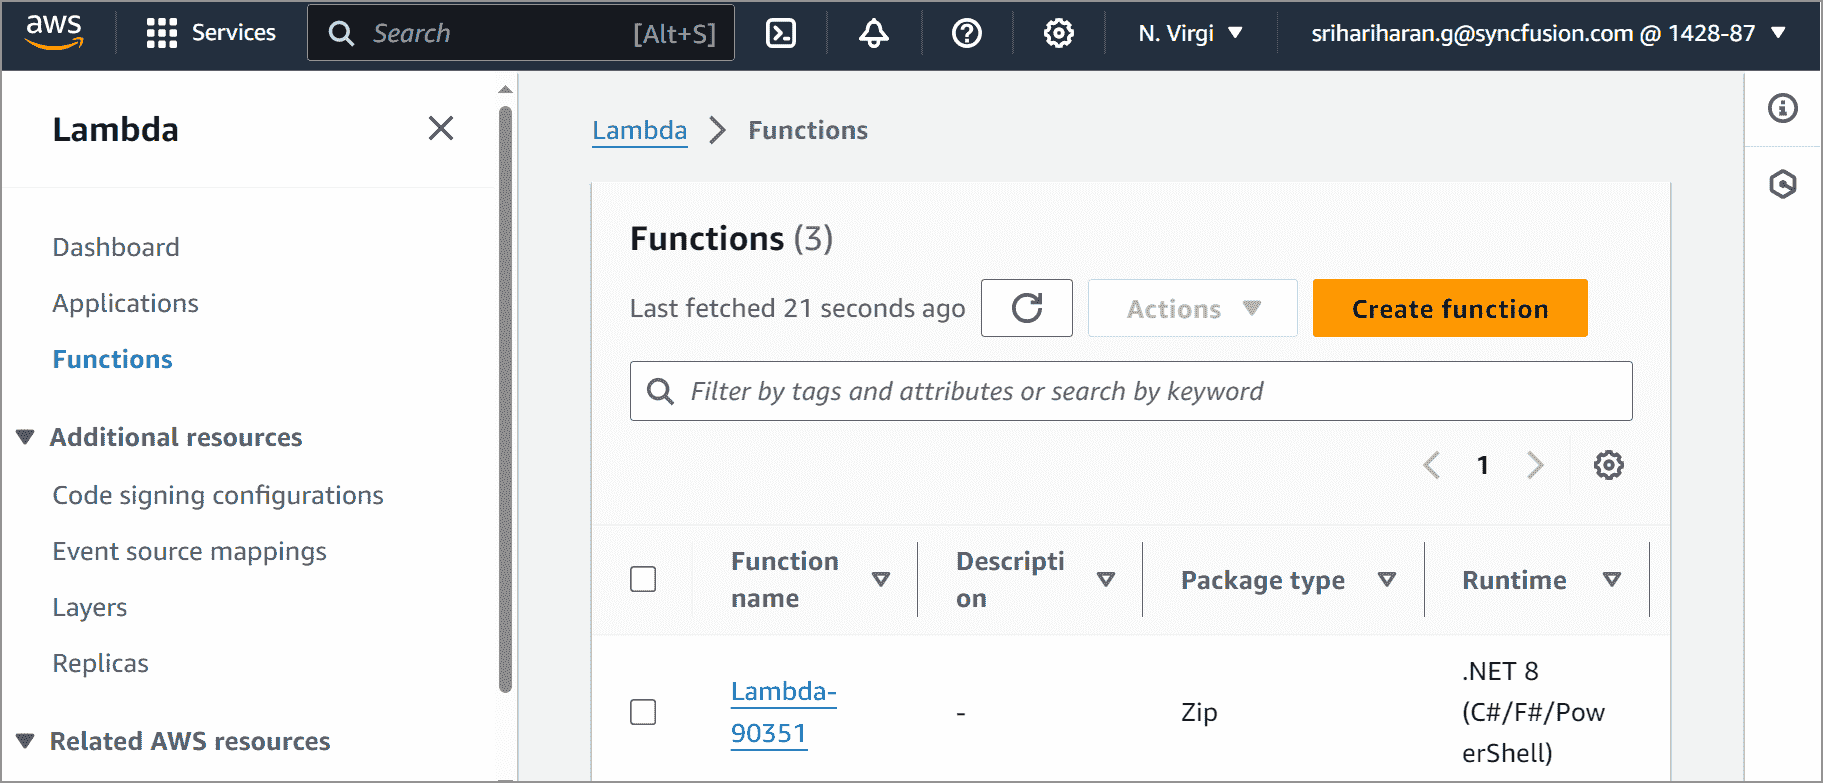Sort by Function name column arrow

tap(881, 579)
